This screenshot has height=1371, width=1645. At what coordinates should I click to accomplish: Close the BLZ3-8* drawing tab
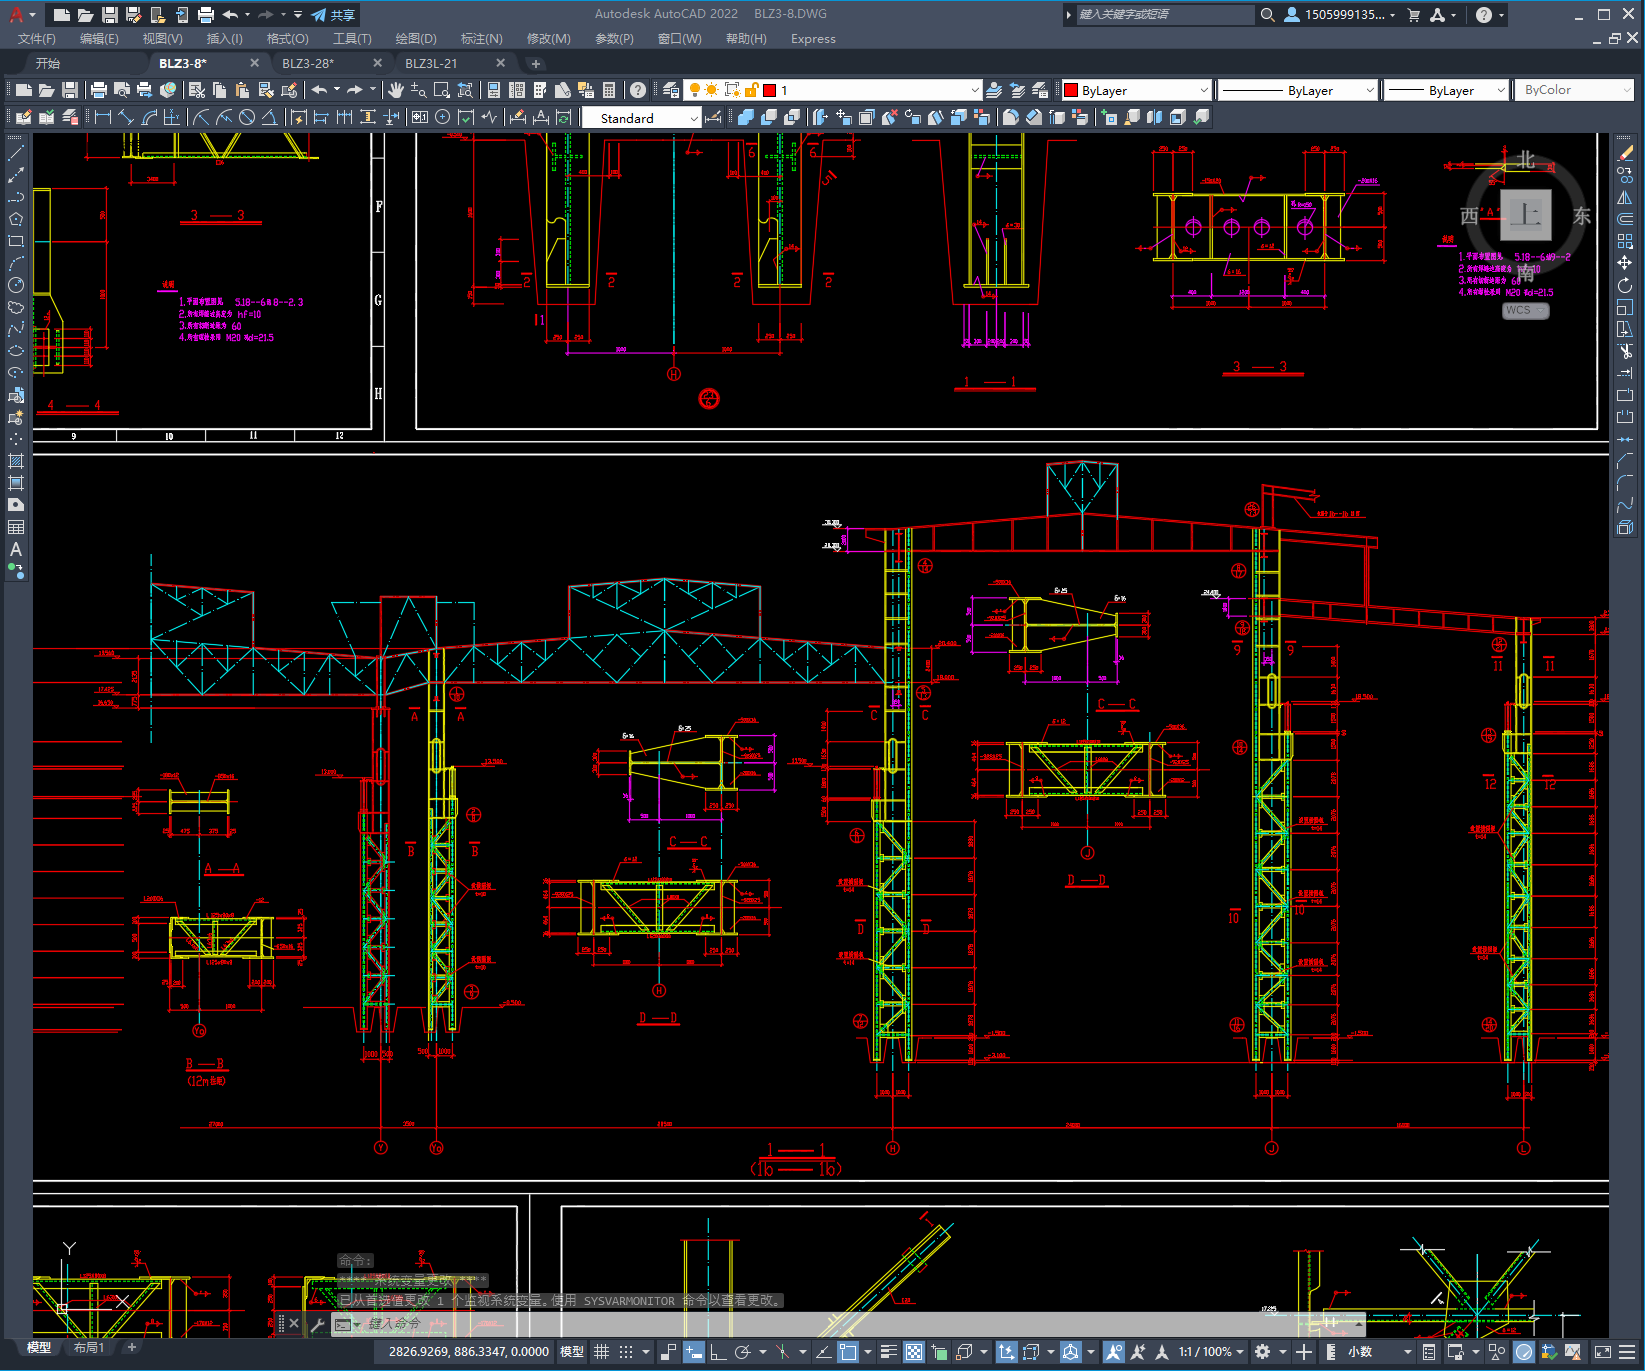pos(254,63)
